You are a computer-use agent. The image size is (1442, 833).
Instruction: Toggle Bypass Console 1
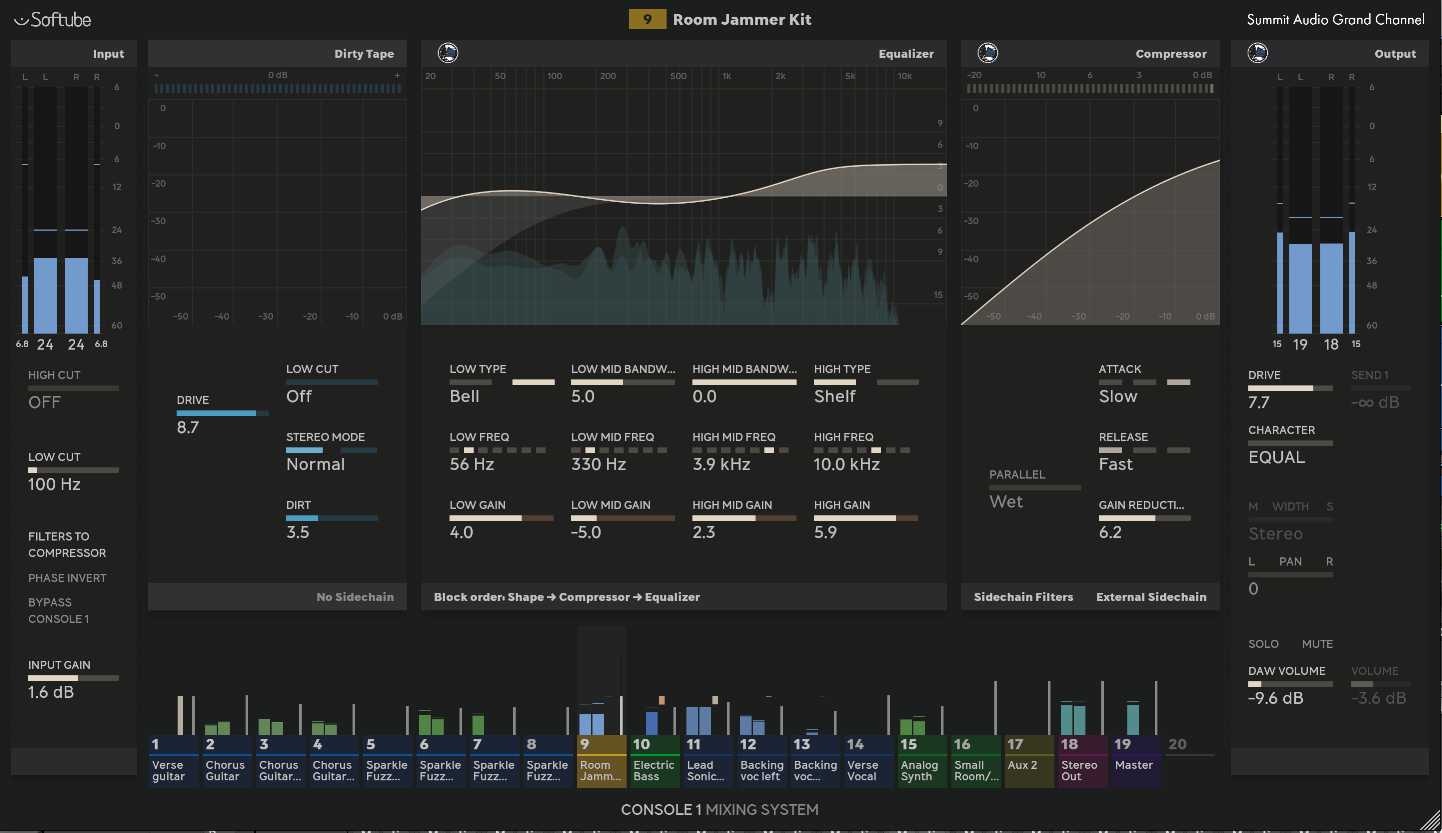pos(58,610)
